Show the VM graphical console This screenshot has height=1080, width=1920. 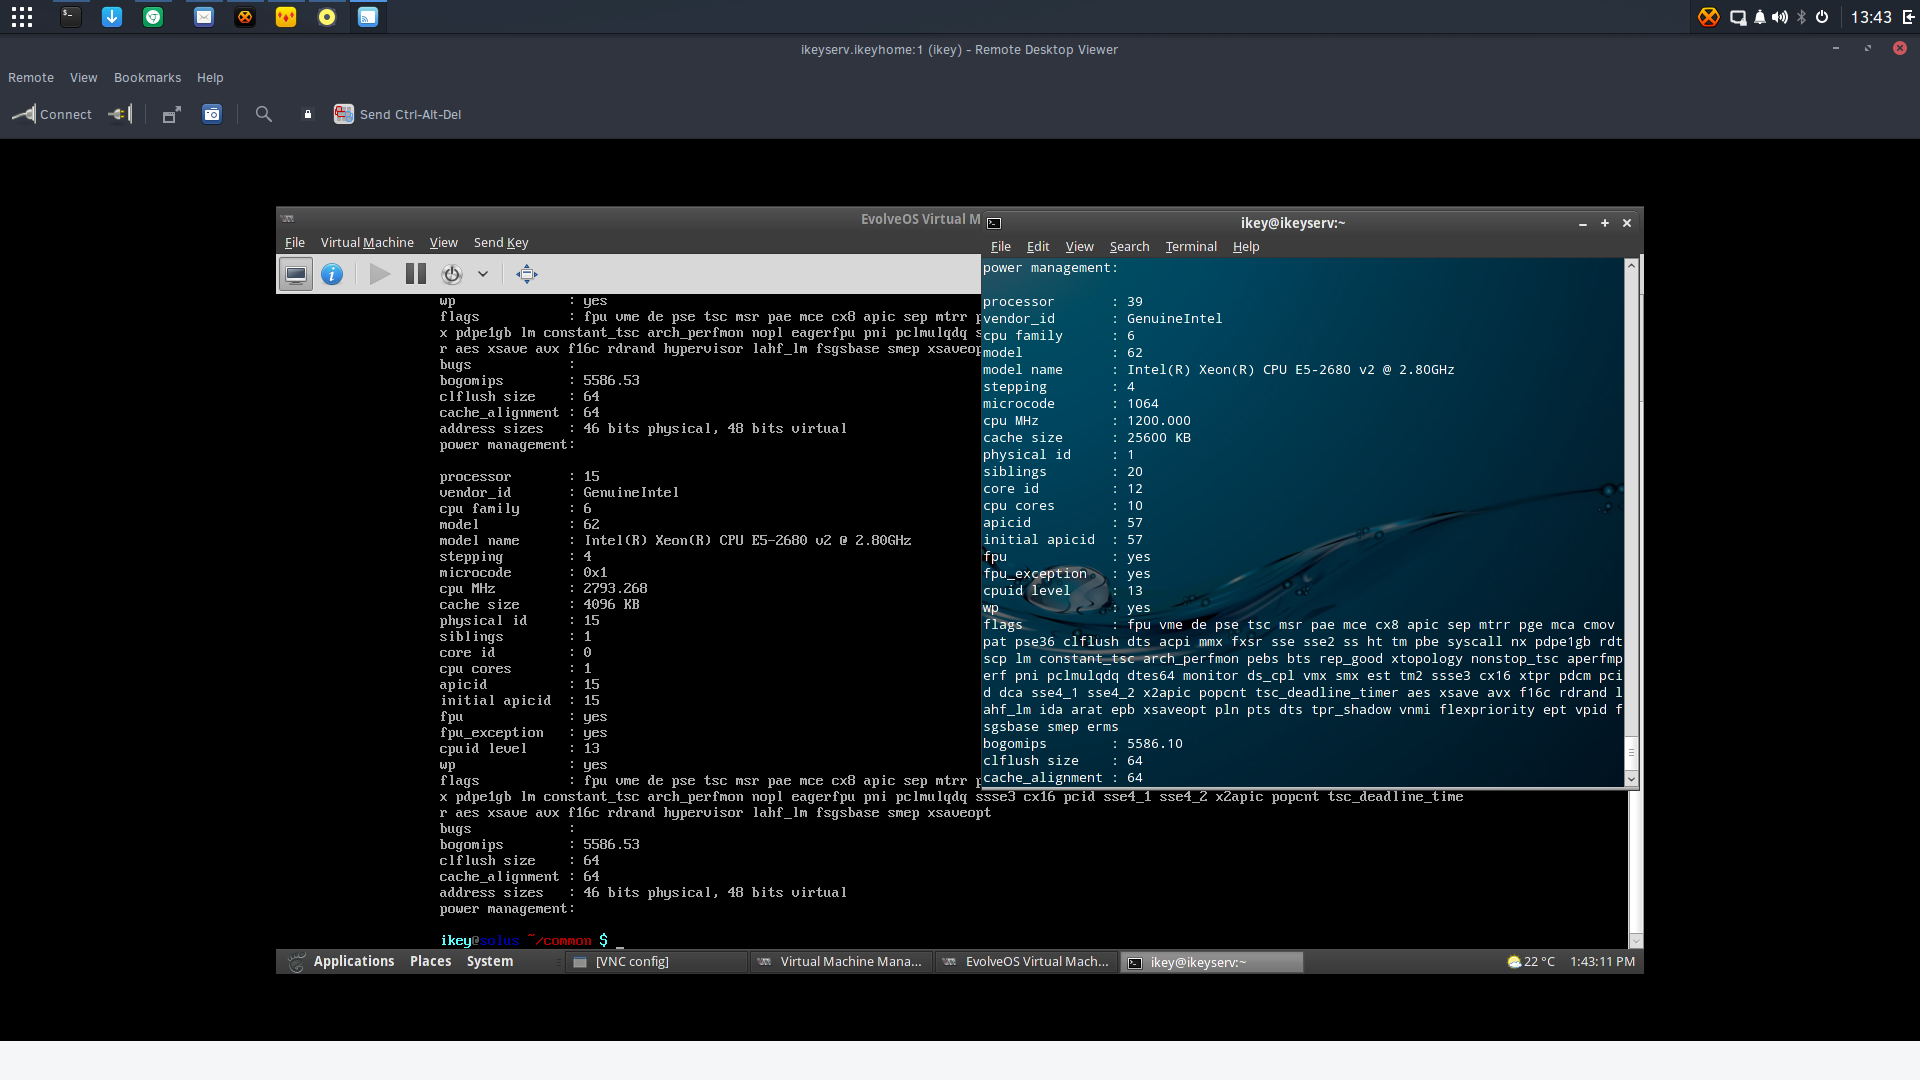[296, 274]
